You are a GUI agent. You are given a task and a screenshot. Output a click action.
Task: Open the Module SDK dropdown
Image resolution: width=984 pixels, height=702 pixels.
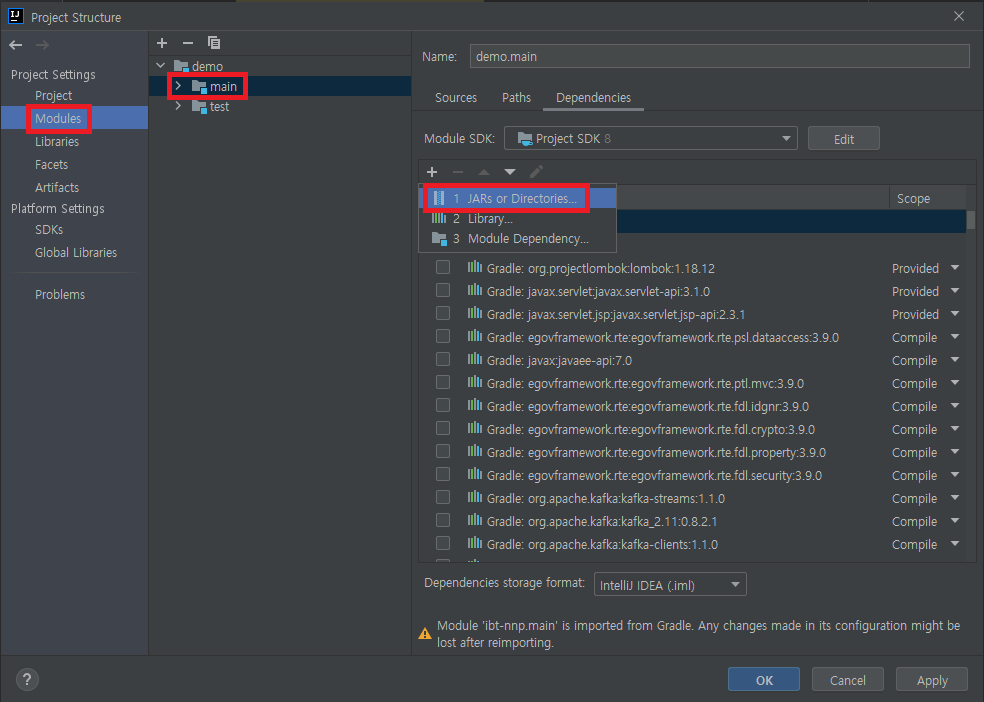[651, 139]
